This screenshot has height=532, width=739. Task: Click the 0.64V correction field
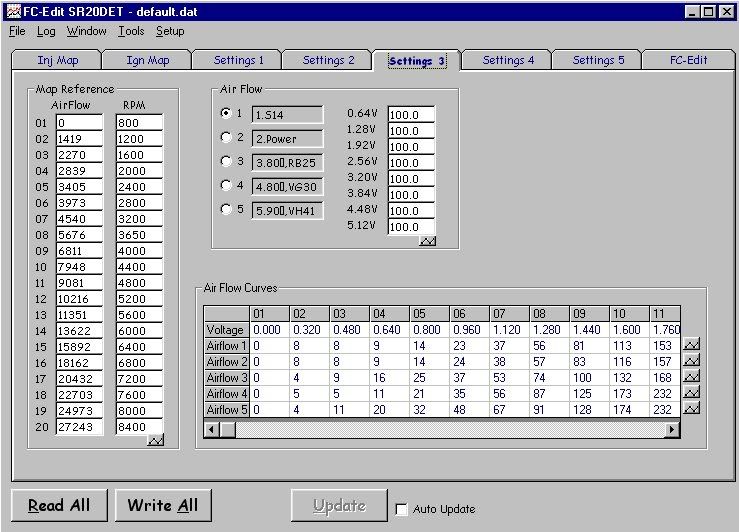(411, 115)
